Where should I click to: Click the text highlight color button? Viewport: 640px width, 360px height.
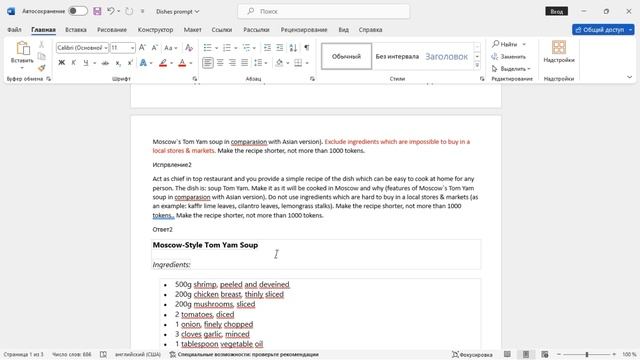coord(163,63)
